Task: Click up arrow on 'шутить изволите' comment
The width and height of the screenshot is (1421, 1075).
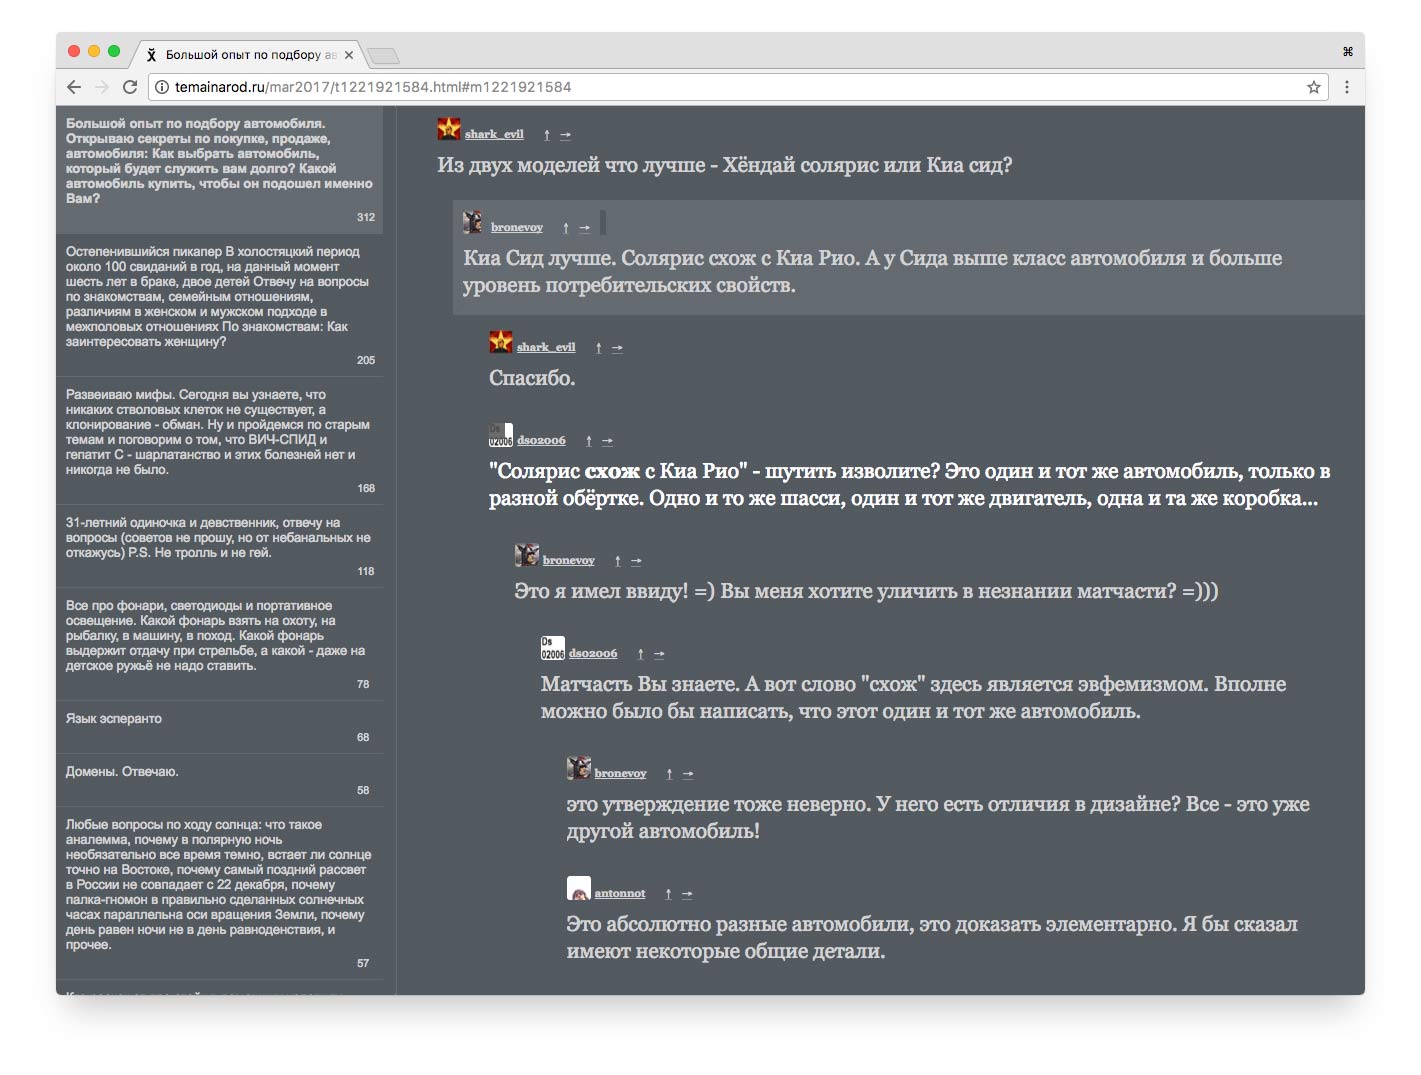Action: click(x=588, y=440)
